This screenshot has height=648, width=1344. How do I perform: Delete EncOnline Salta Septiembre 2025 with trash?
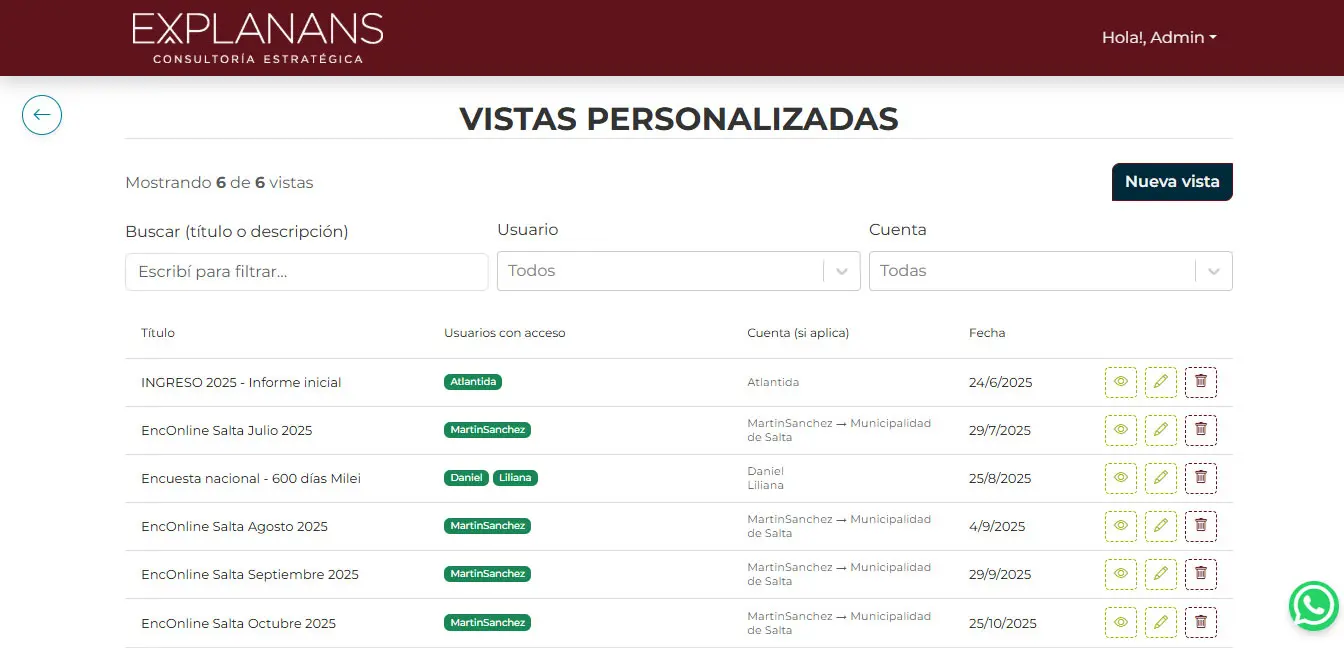click(x=1201, y=574)
